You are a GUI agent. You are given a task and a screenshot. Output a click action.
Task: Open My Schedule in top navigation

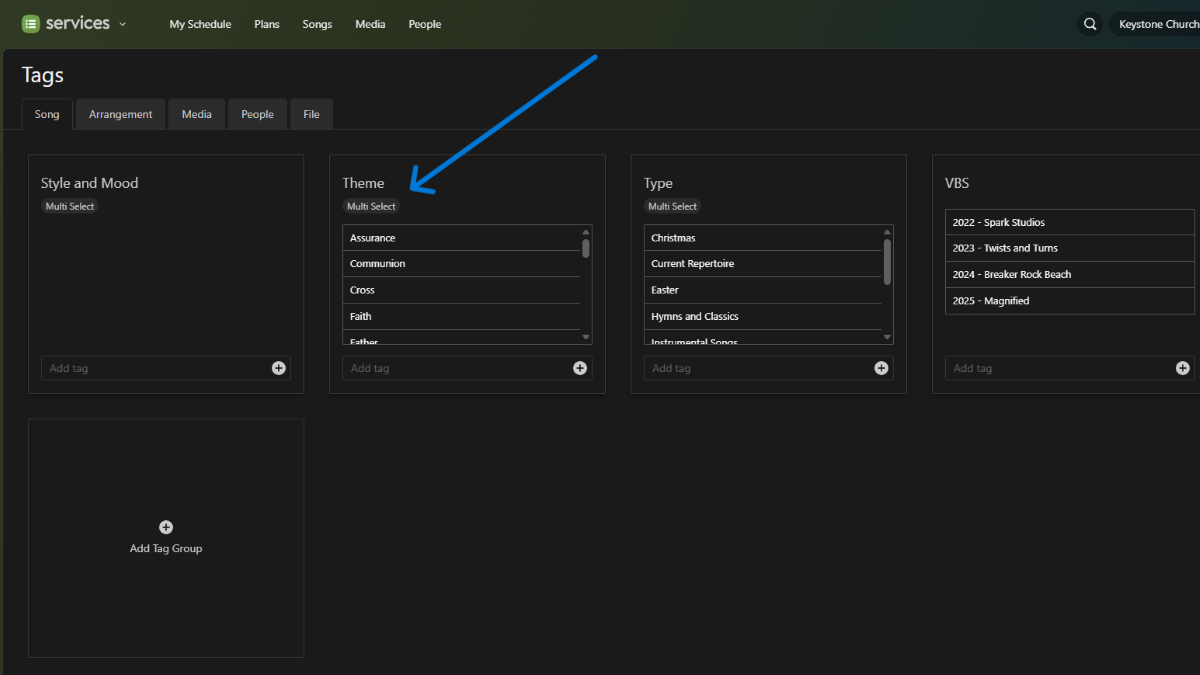click(x=200, y=24)
